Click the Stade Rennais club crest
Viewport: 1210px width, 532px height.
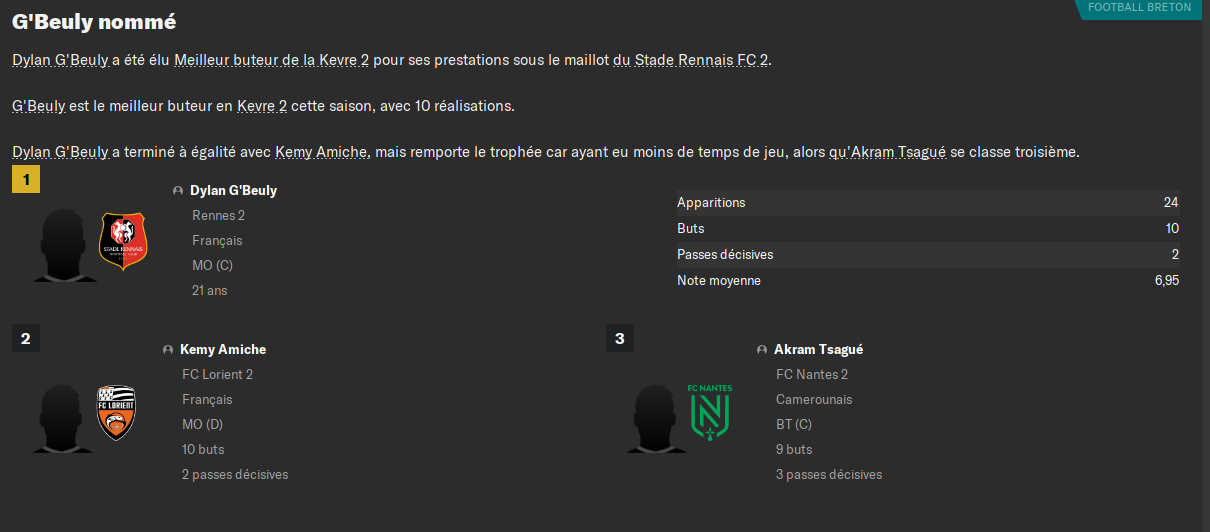click(123, 242)
